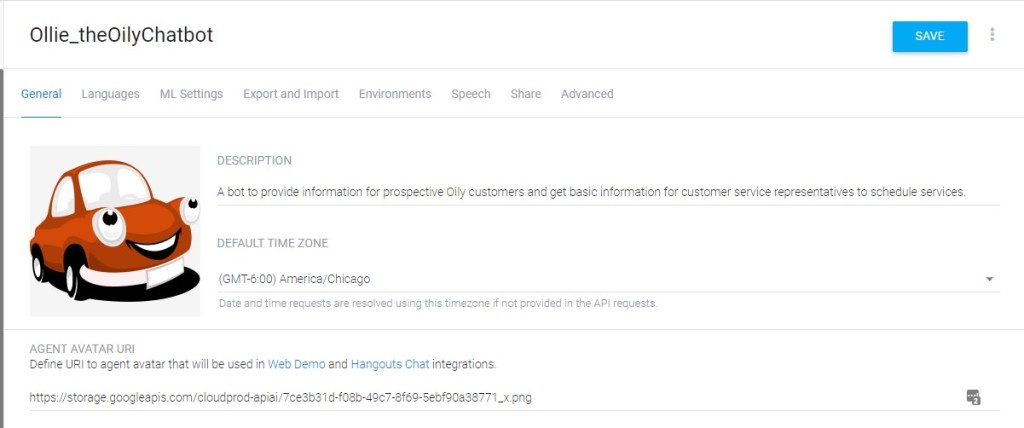Click the password manager icon in the URI field
This screenshot has height=428, width=1024.
973,397
